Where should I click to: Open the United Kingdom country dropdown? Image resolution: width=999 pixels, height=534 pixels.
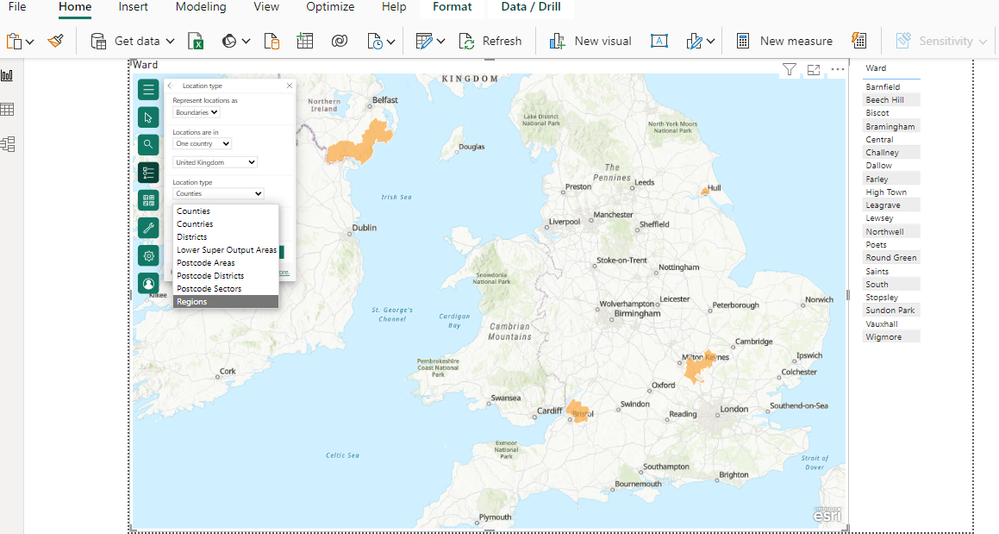215,162
